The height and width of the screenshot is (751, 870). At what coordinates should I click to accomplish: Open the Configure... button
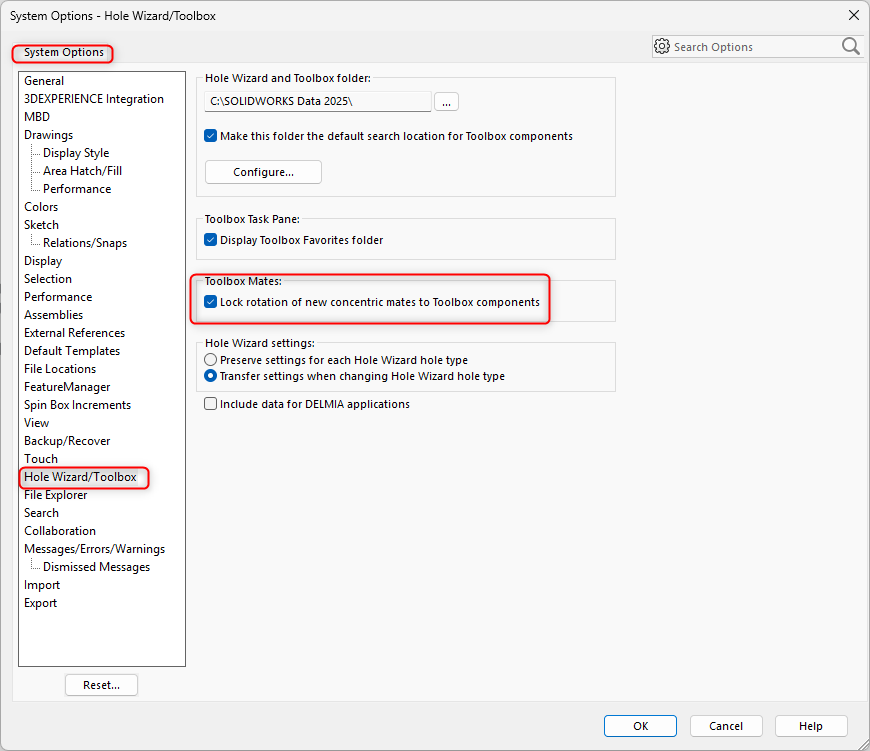pos(263,172)
